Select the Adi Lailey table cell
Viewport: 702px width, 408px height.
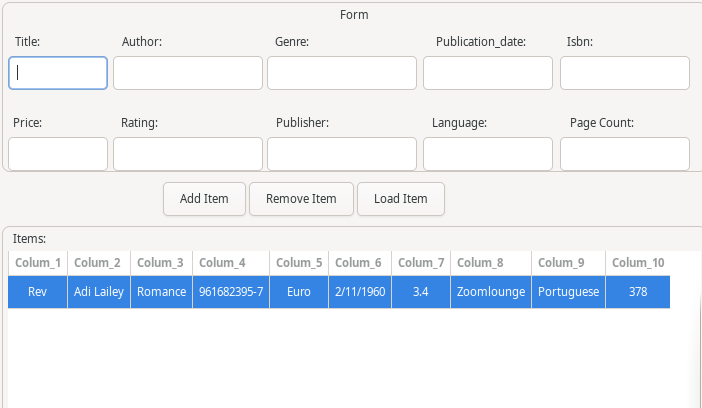click(98, 292)
